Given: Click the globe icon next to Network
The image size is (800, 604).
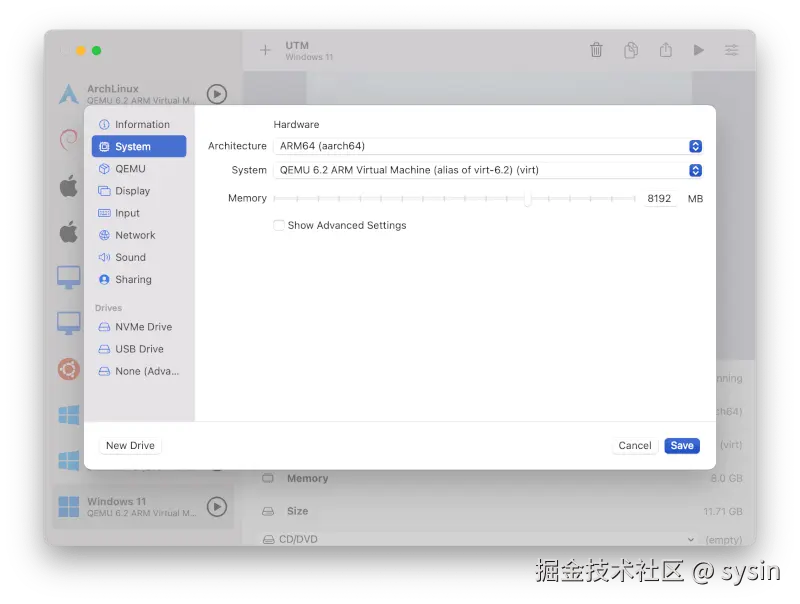Looking at the screenshot, I should coord(104,235).
